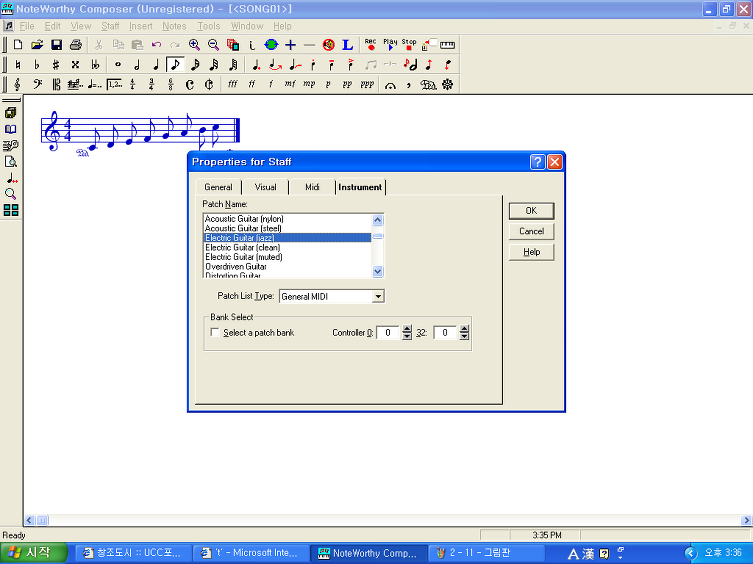Image resolution: width=753 pixels, height=564 pixels.
Task: Insert the fff dynamic marking
Action: coord(232,84)
